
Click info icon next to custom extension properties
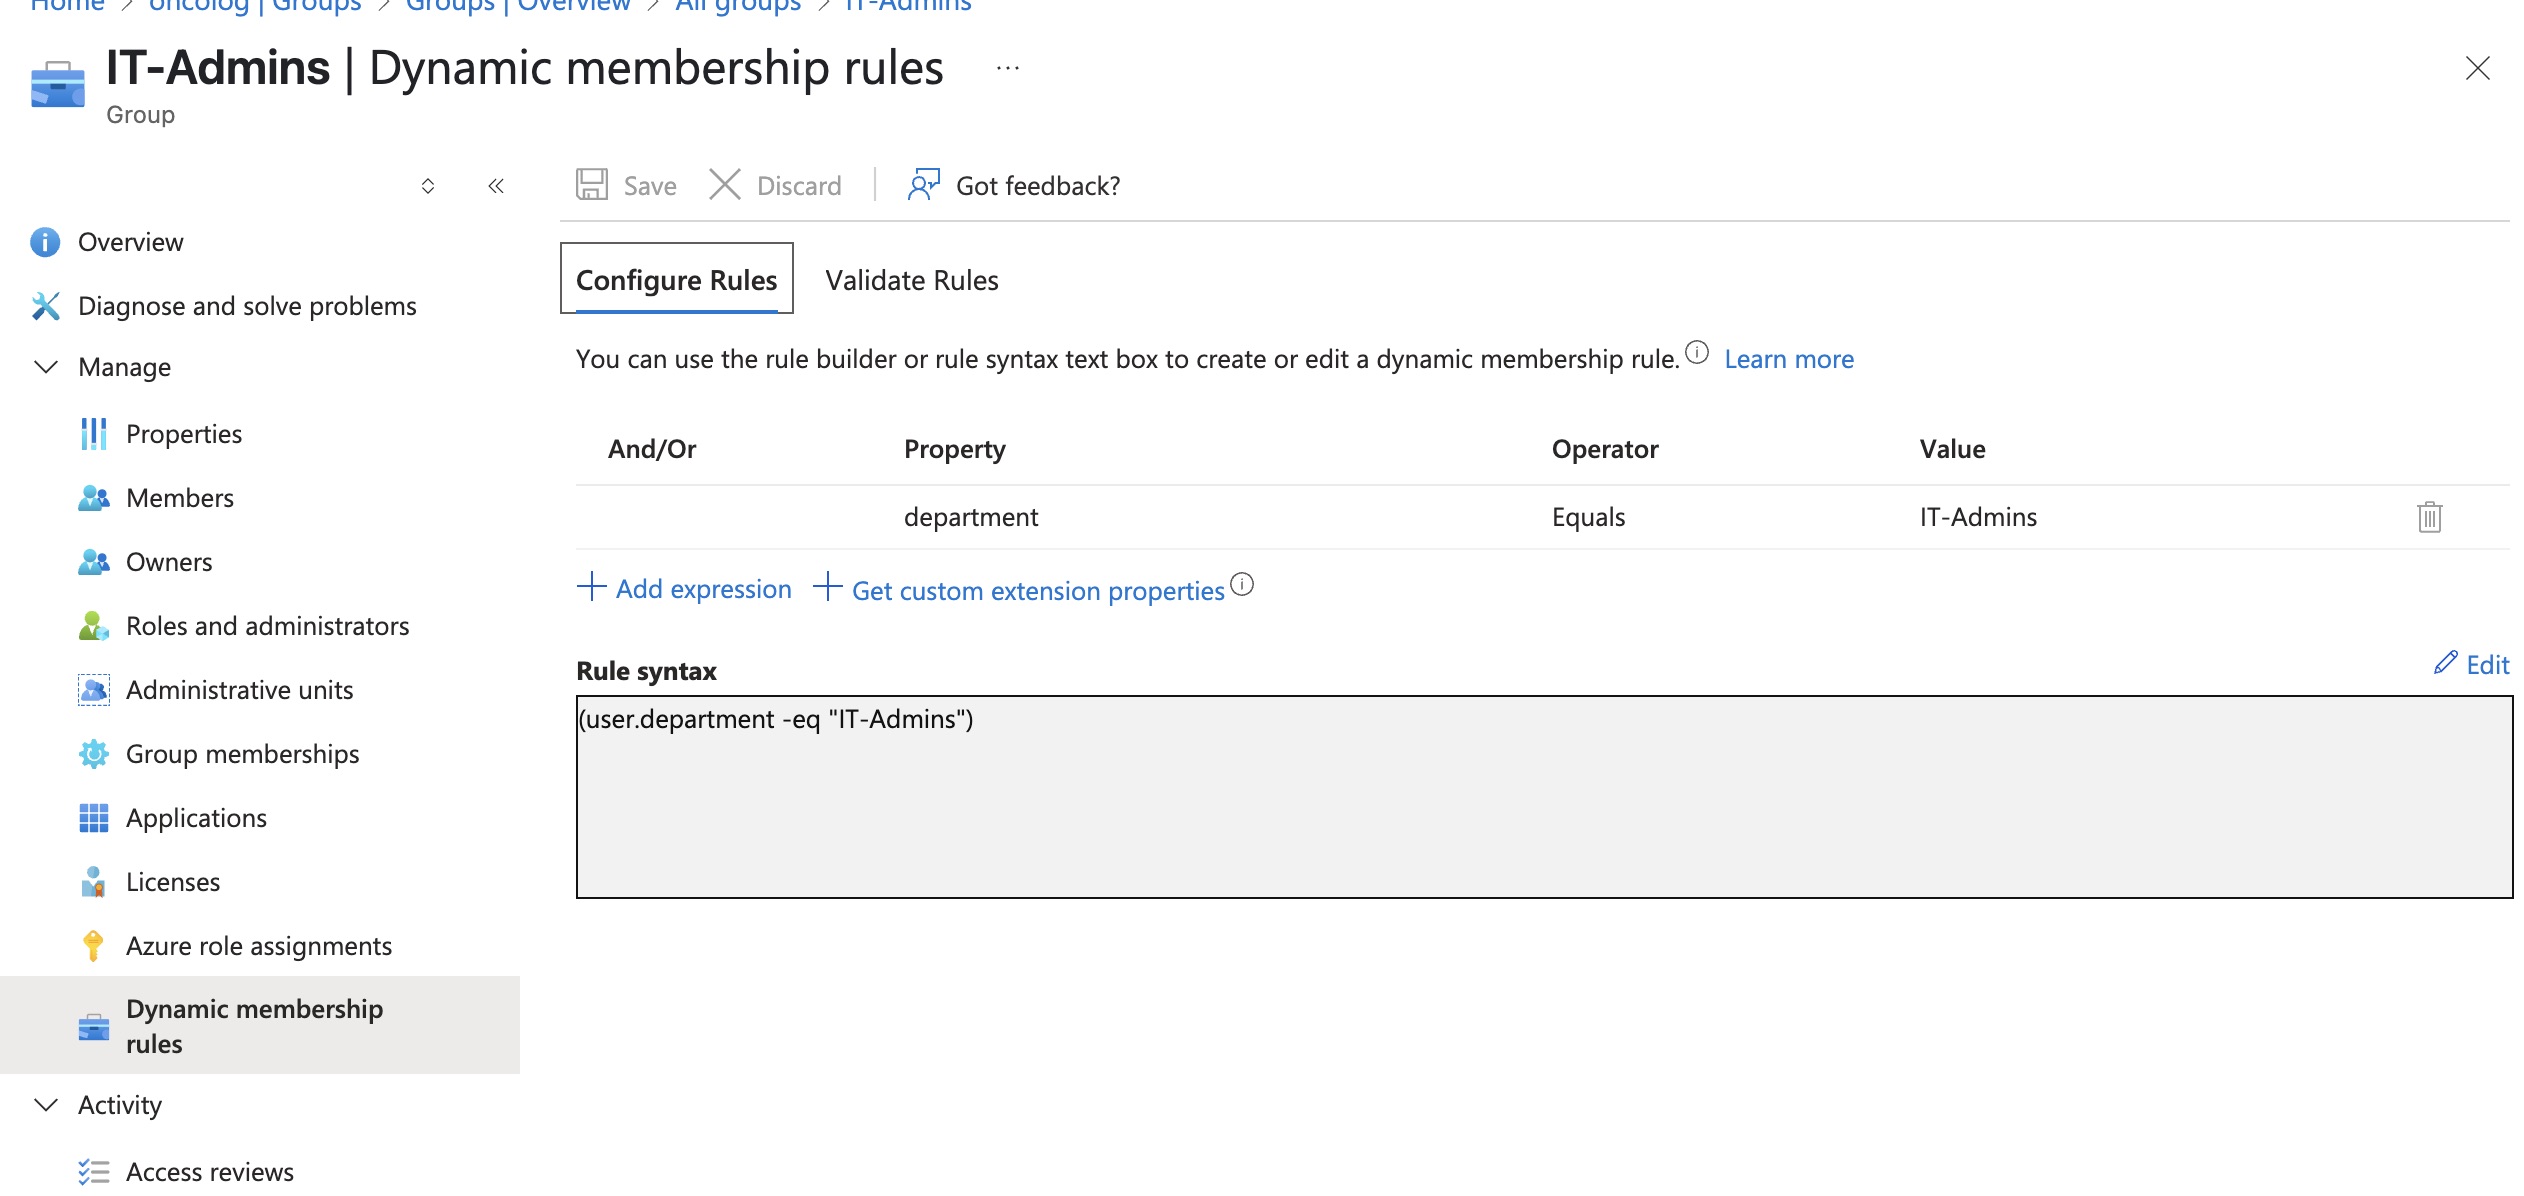1242,584
